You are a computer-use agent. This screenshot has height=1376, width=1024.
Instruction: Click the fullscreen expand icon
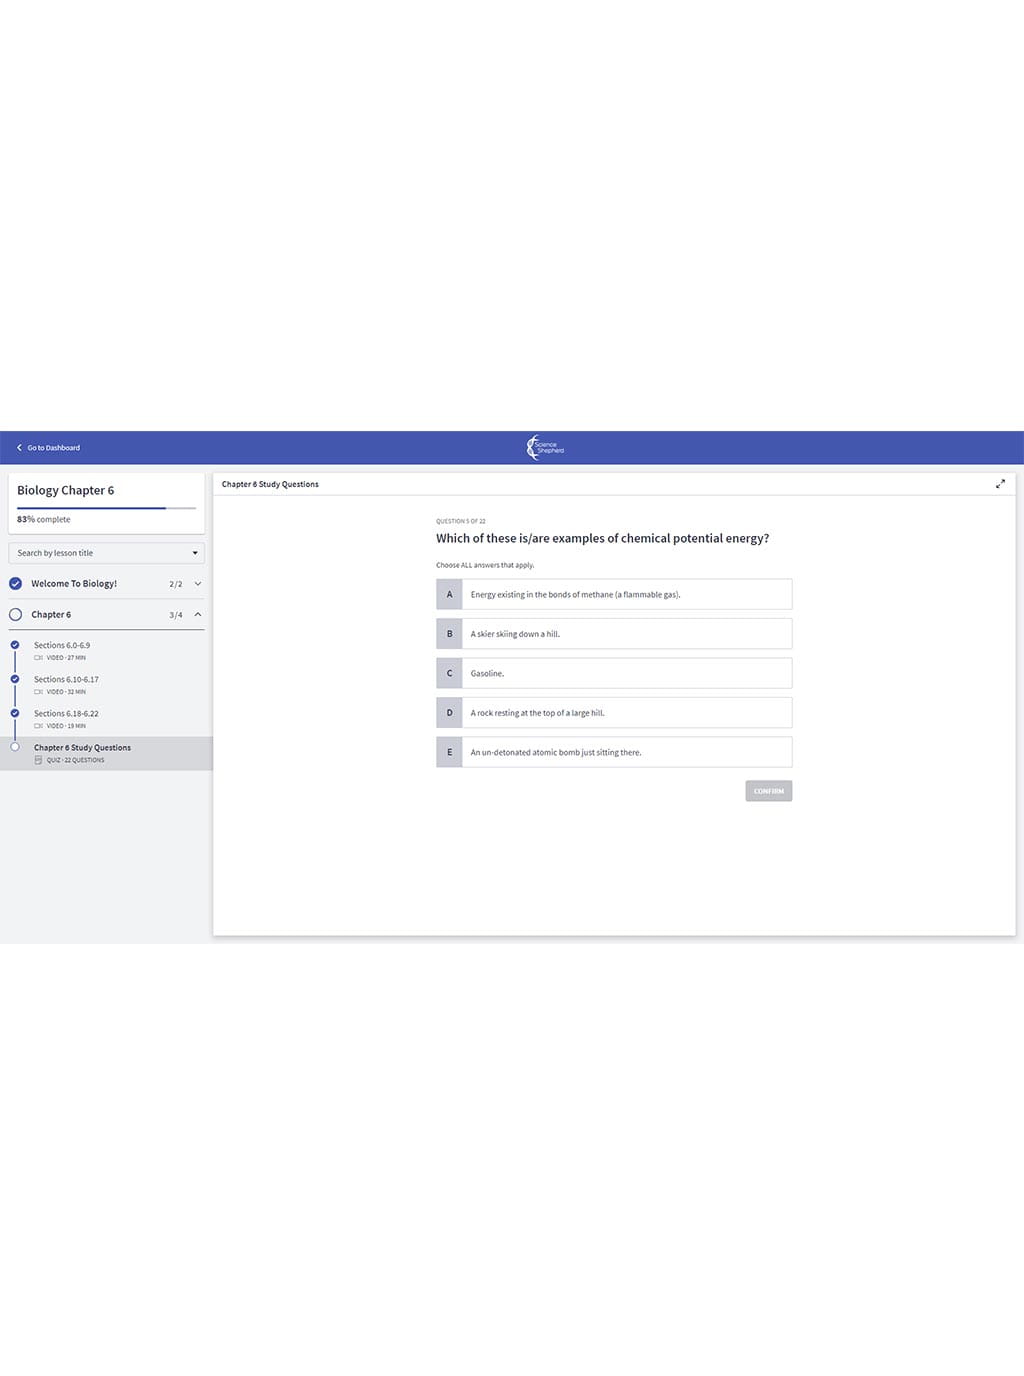1000,484
